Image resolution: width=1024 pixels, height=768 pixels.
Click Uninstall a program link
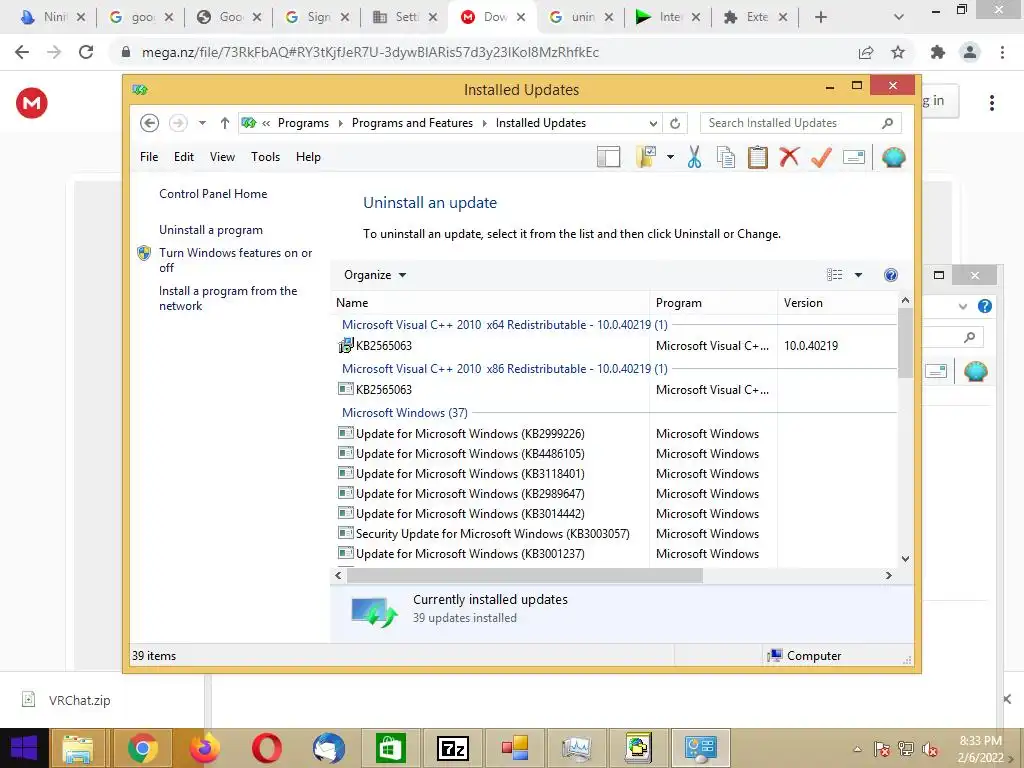tap(211, 230)
